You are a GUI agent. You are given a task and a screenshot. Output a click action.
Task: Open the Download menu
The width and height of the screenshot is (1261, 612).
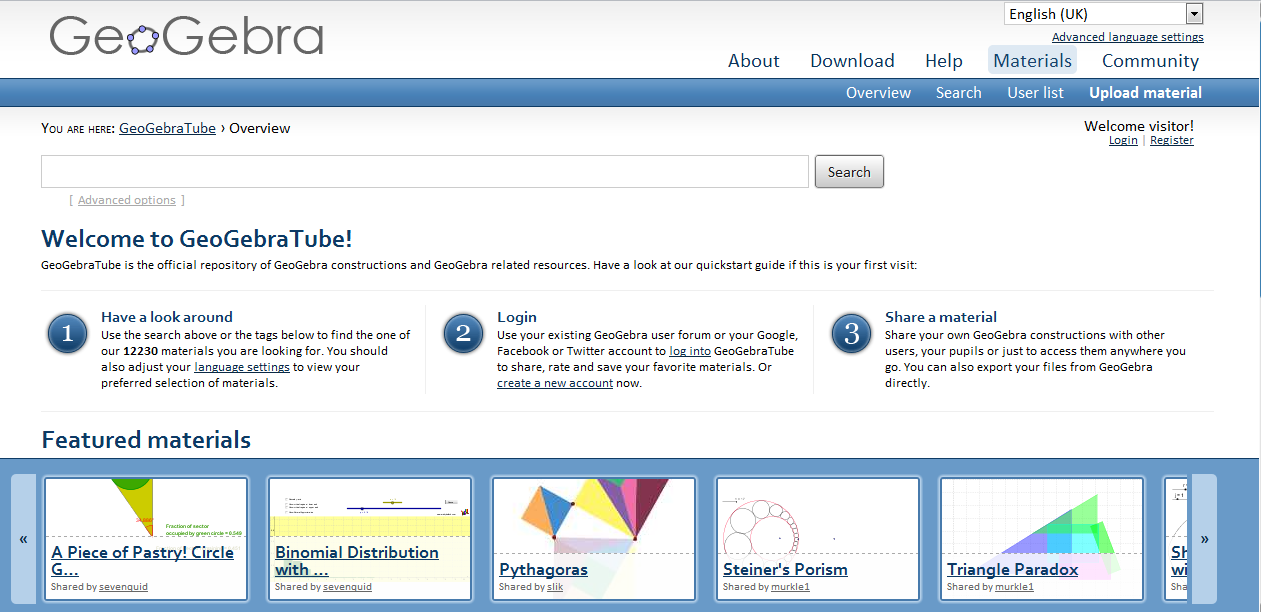click(x=852, y=61)
